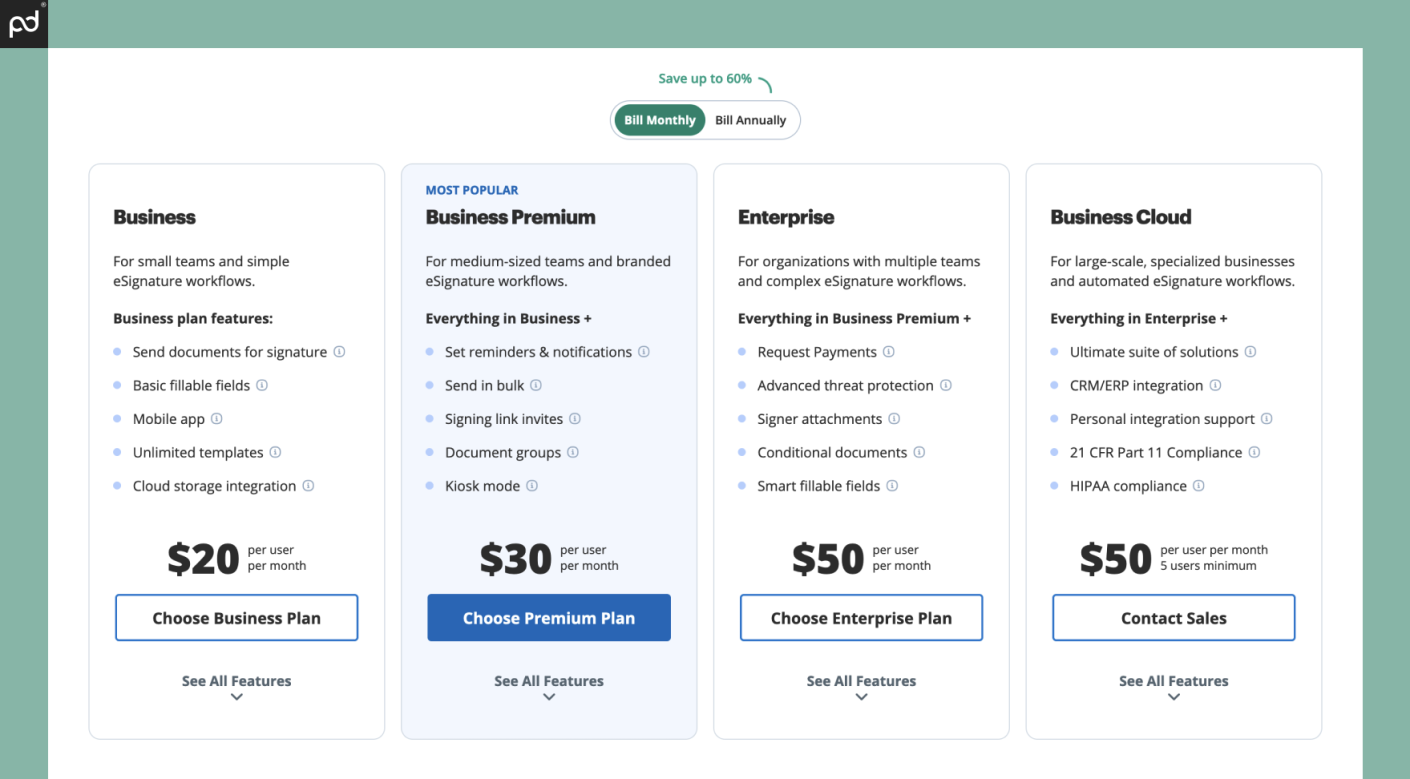The image size is (1410, 779).
Task: Contact Sales for Business Cloud
Action: [1173, 617]
